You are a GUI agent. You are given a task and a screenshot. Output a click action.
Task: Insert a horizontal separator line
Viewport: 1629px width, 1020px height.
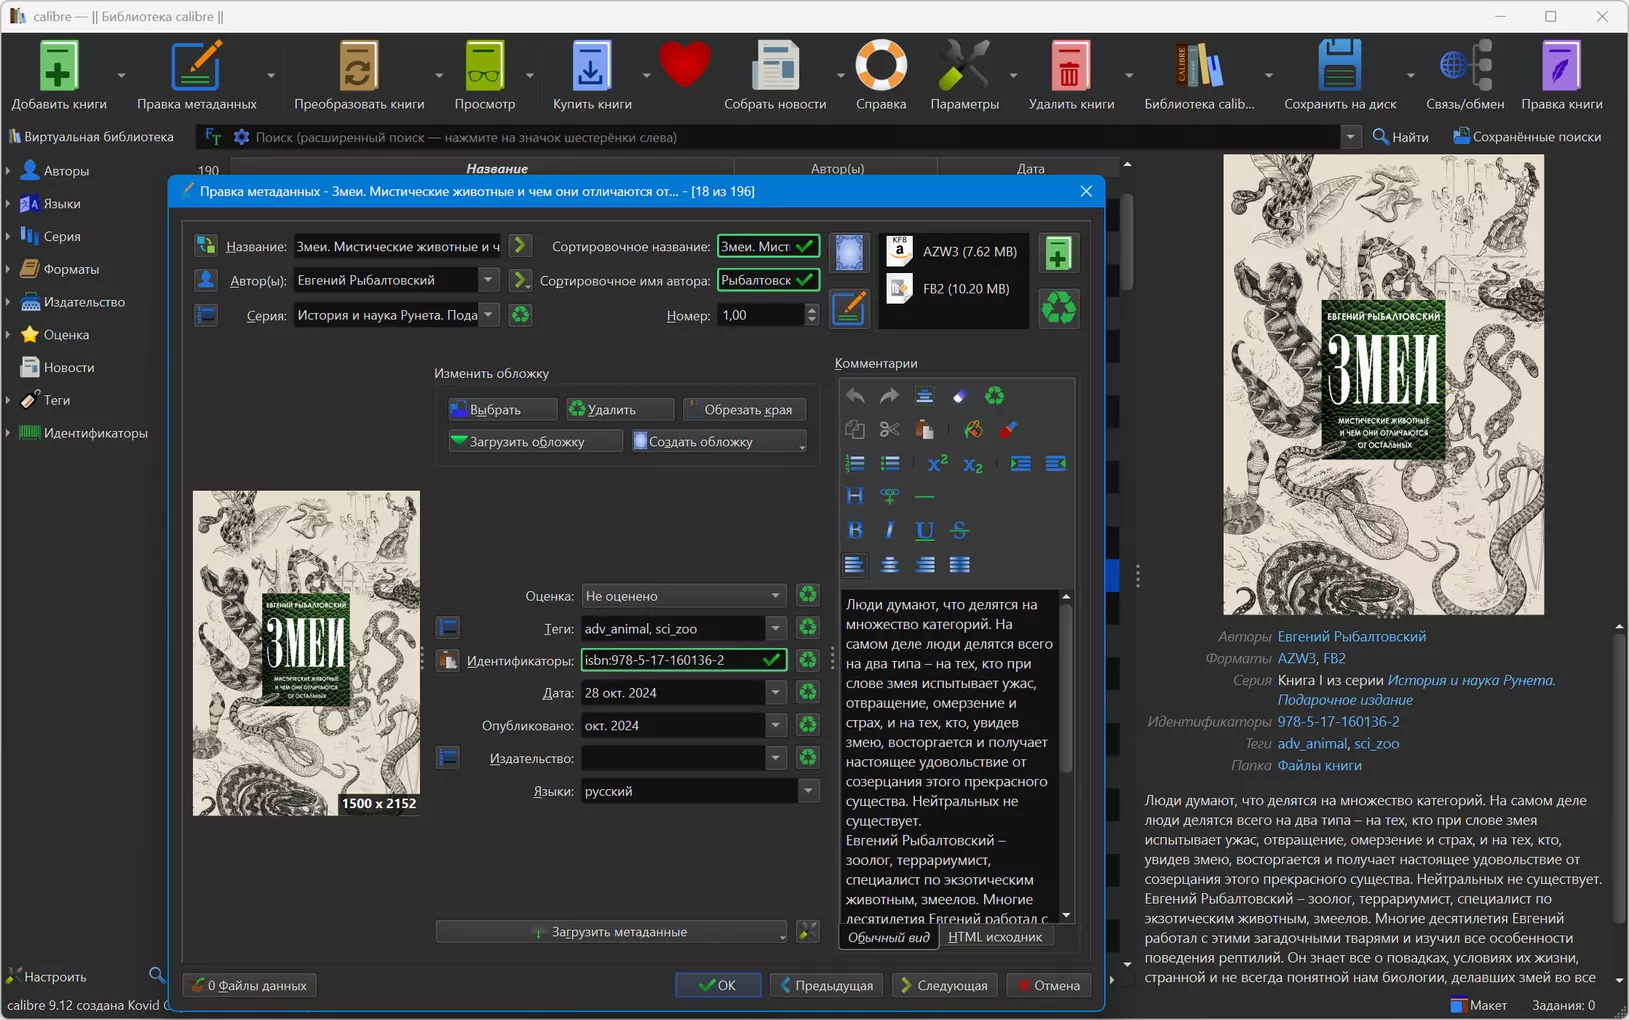(x=924, y=496)
